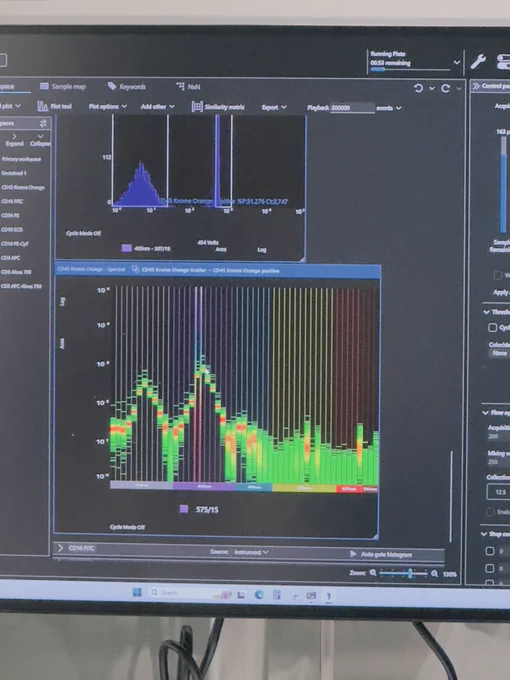Click the gate hierarchy icon in spectral plot header
Image resolution: width=510 pixels, height=680 pixels.
click(135, 269)
